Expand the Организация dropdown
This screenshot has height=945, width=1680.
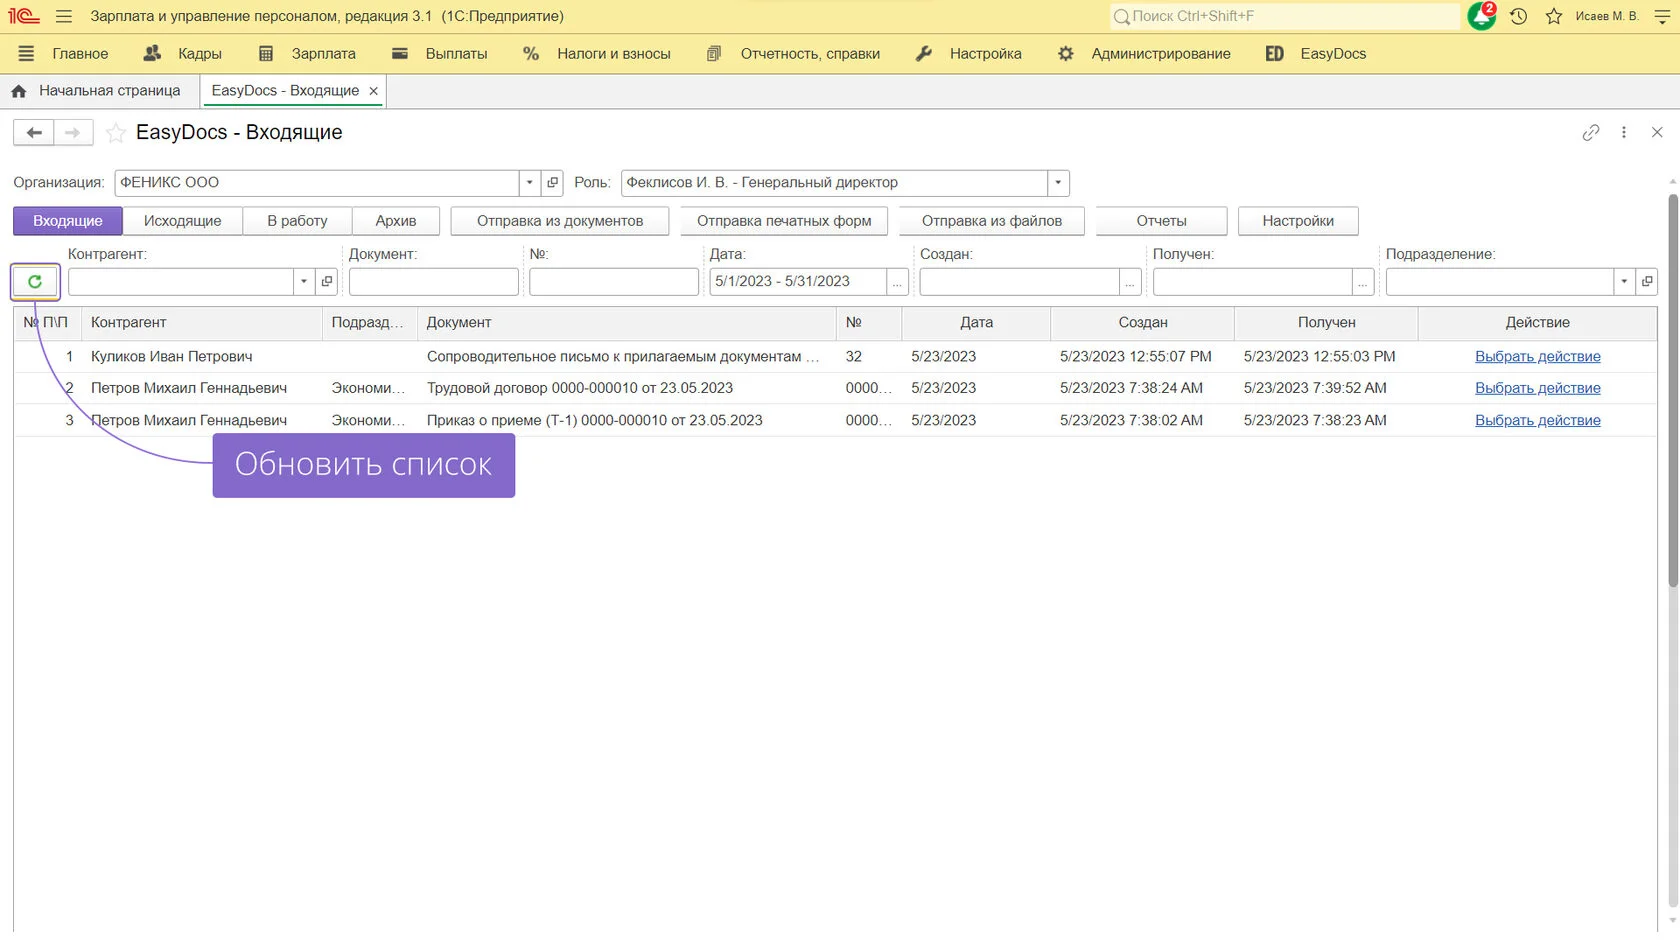pos(529,183)
